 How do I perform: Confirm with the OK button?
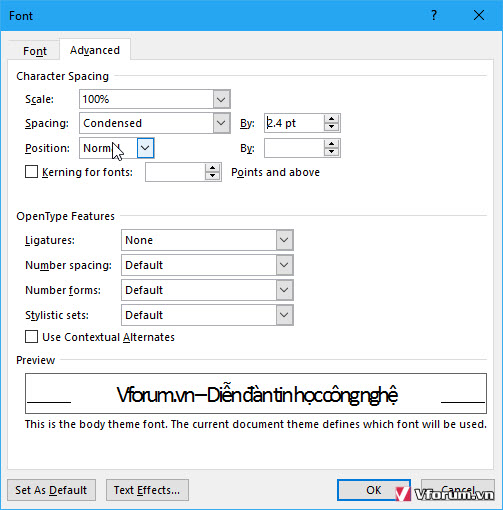[x=374, y=490]
